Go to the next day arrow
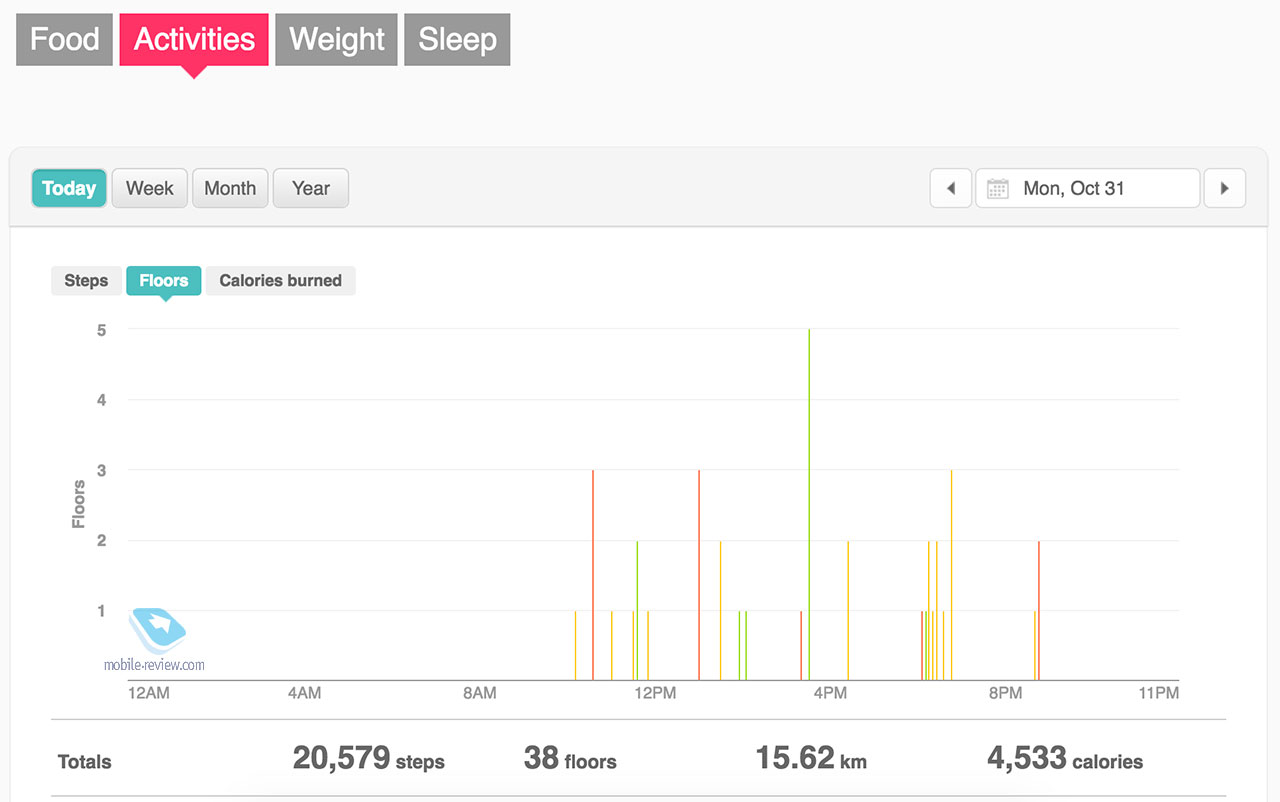The width and height of the screenshot is (1280, 802). click(x=1225, y=188)
